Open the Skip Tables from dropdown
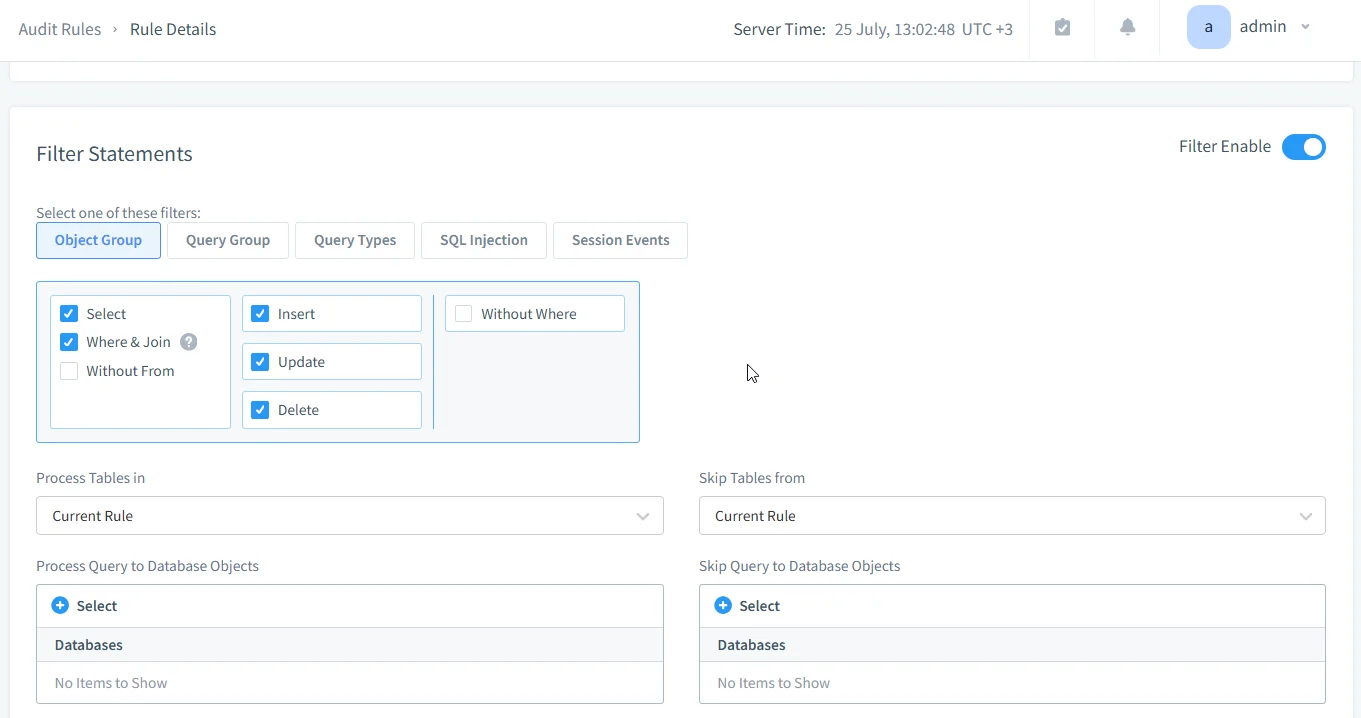This screenshot has height=718, width=1361. click(1011, 516)
